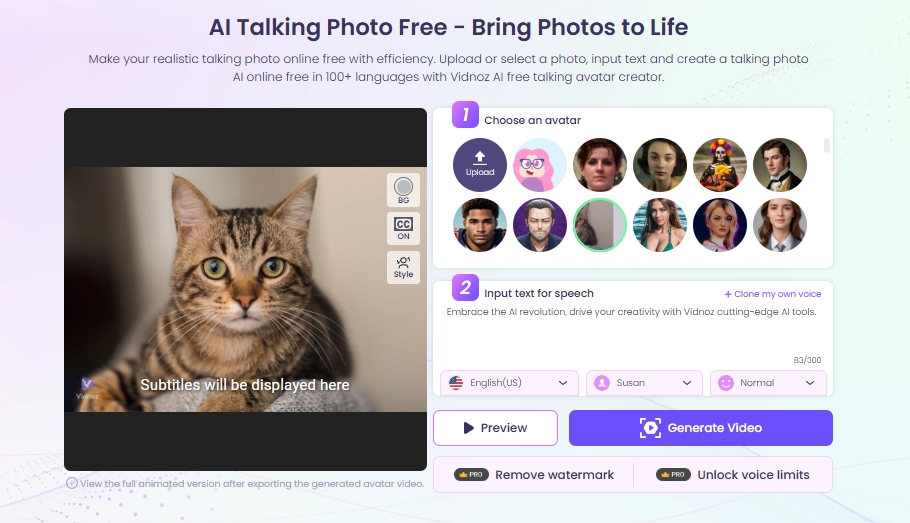Select the man in Victorian suit avatar
Screen dimensions: 910x523
(x=779, y=165)
